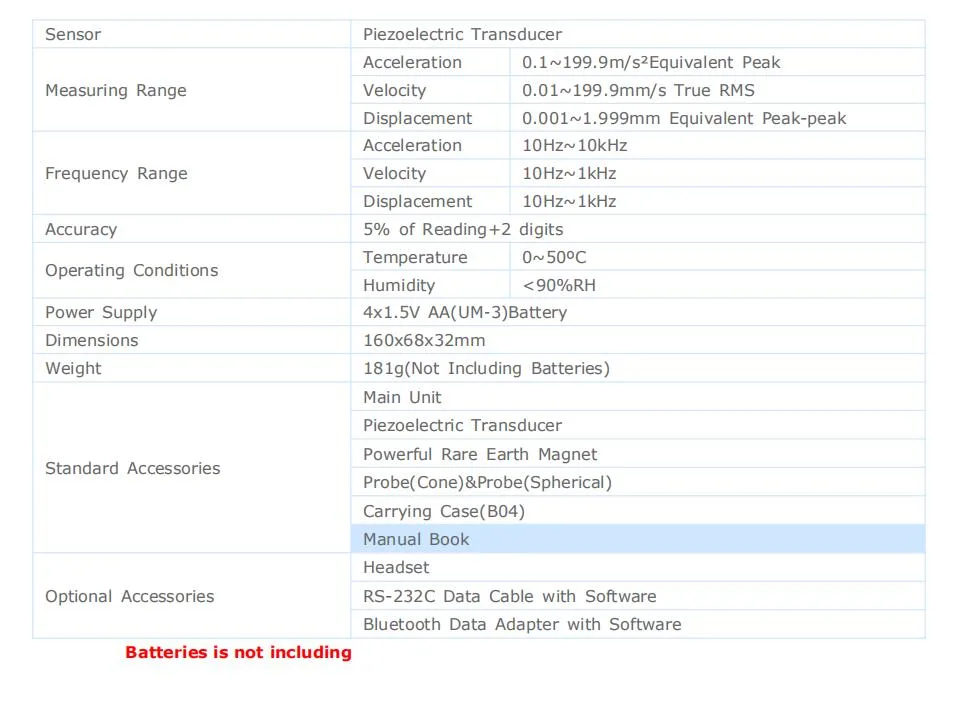Click the 181g weight value cell
This screenshot has width=963, height=705.
637,368
